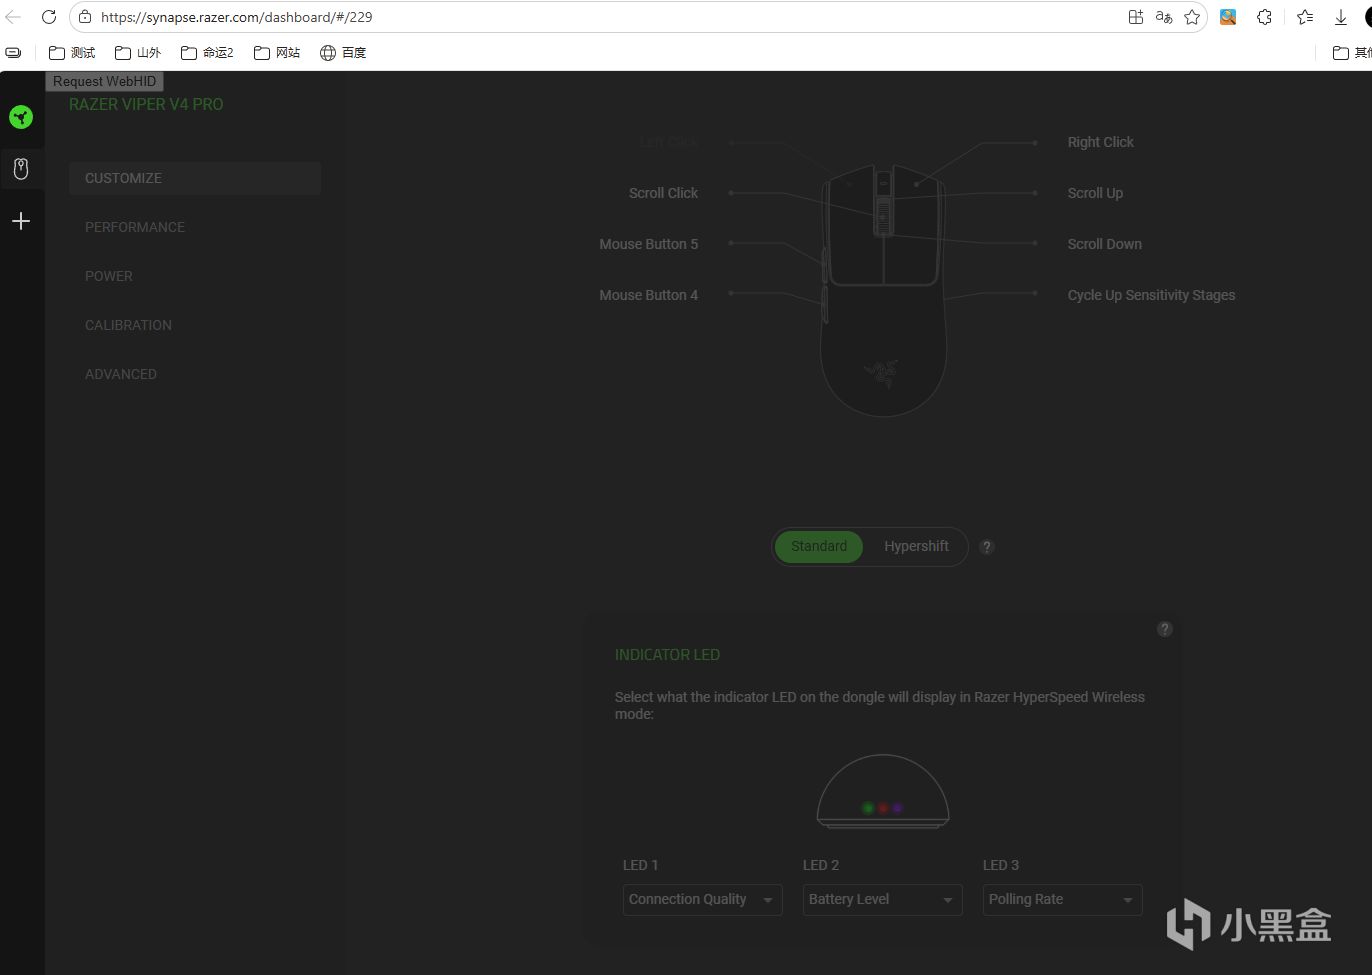The width and height of the screenshot is (1372, 975).
Task: Click the LED 3 label
Action: pyautogui.click(x=1001, y=865)
